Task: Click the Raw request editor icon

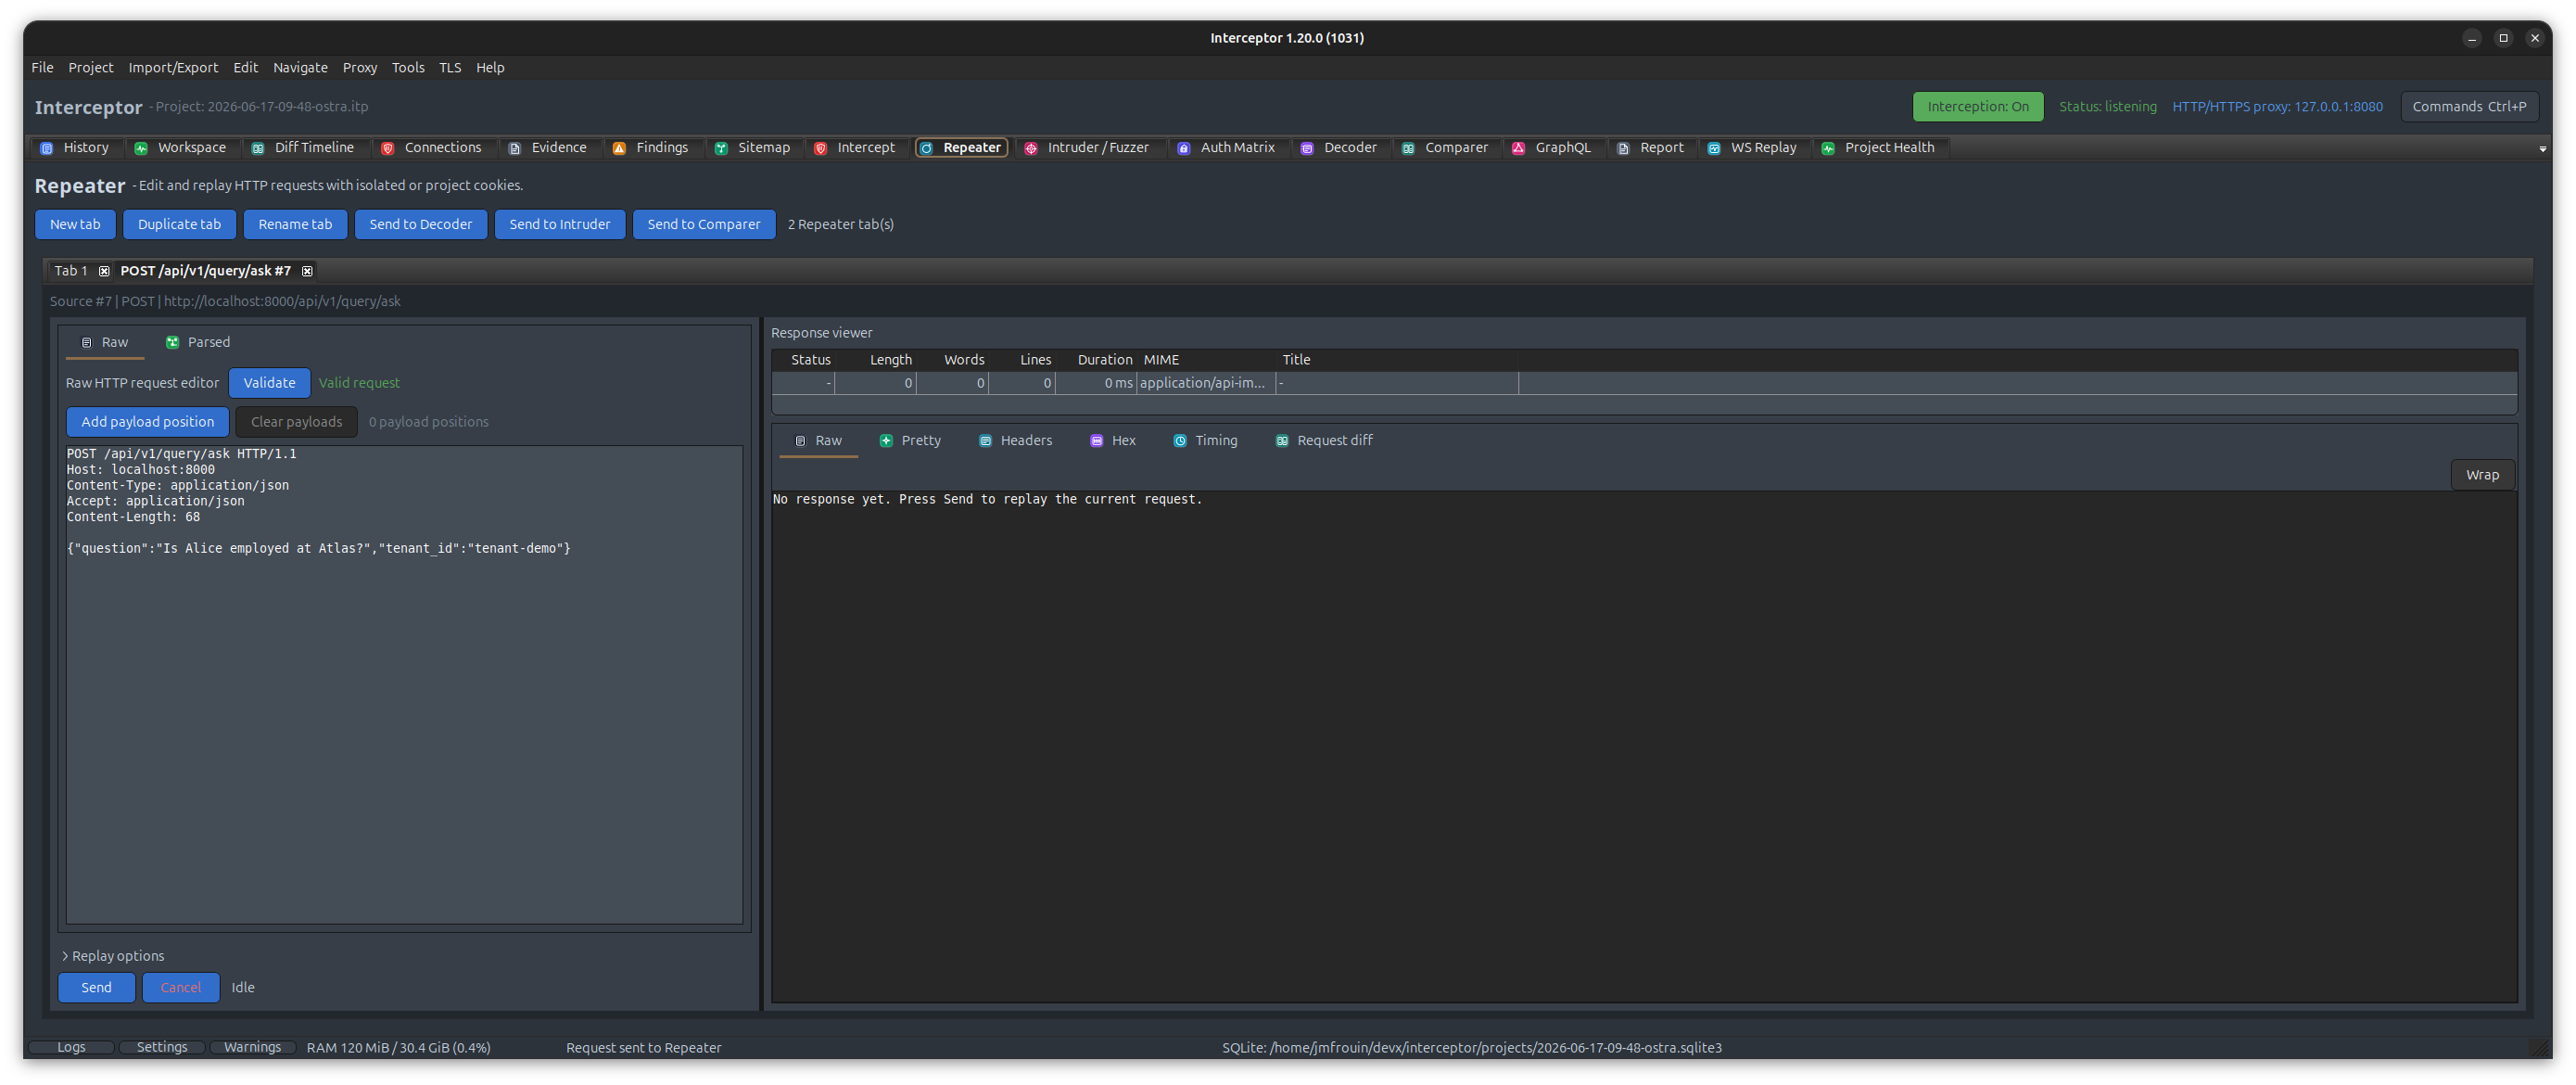Action: [87, 343]
